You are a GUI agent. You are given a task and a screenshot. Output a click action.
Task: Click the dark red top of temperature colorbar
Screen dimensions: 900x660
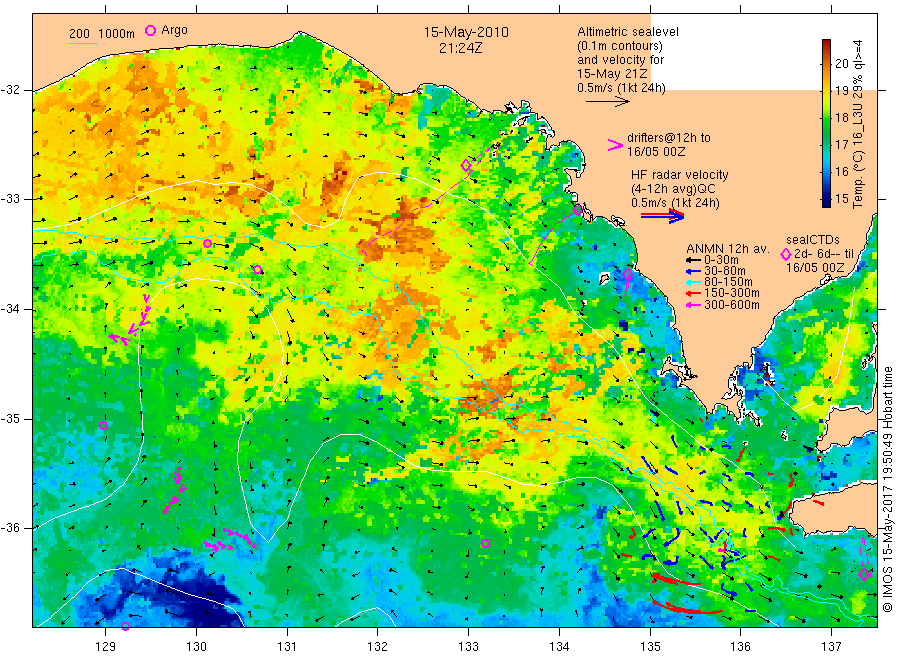[826, 44]
